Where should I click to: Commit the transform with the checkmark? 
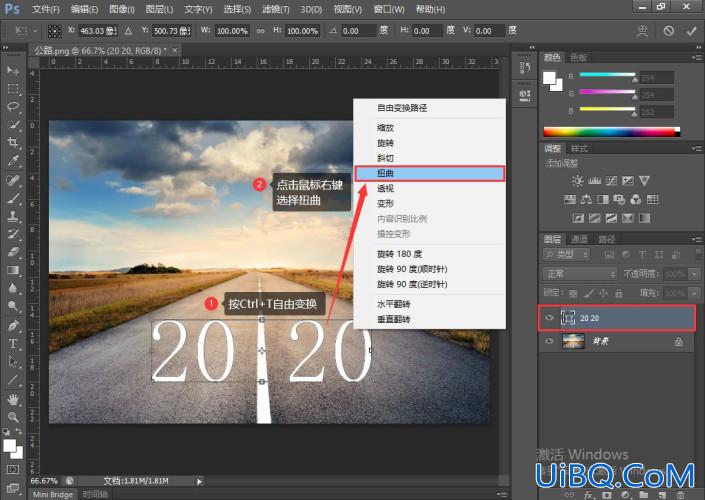tap(691, 31)
